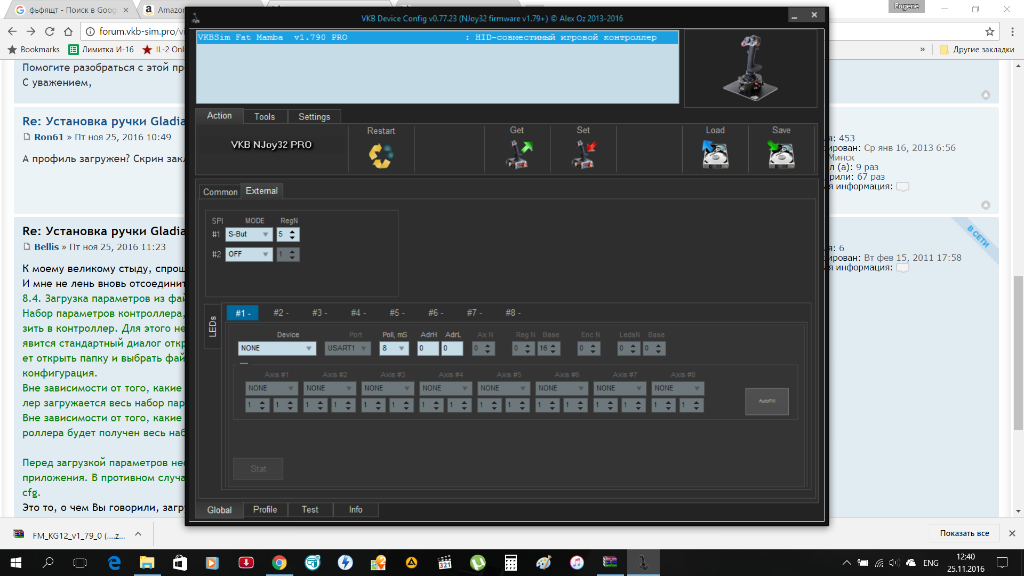Click the LedsN stepper arrows
The width and height of the screenshot is (1024, 576).
click(633, 349)
